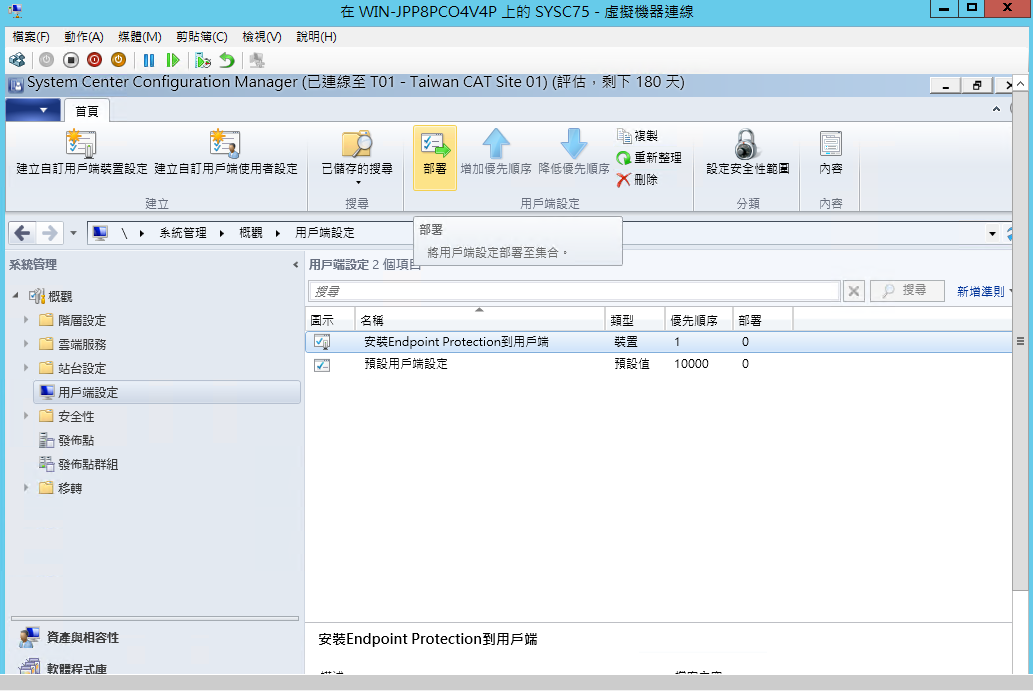Shut down the VM with the red icon
This screenshot has height=691, width=1033.
94,61
